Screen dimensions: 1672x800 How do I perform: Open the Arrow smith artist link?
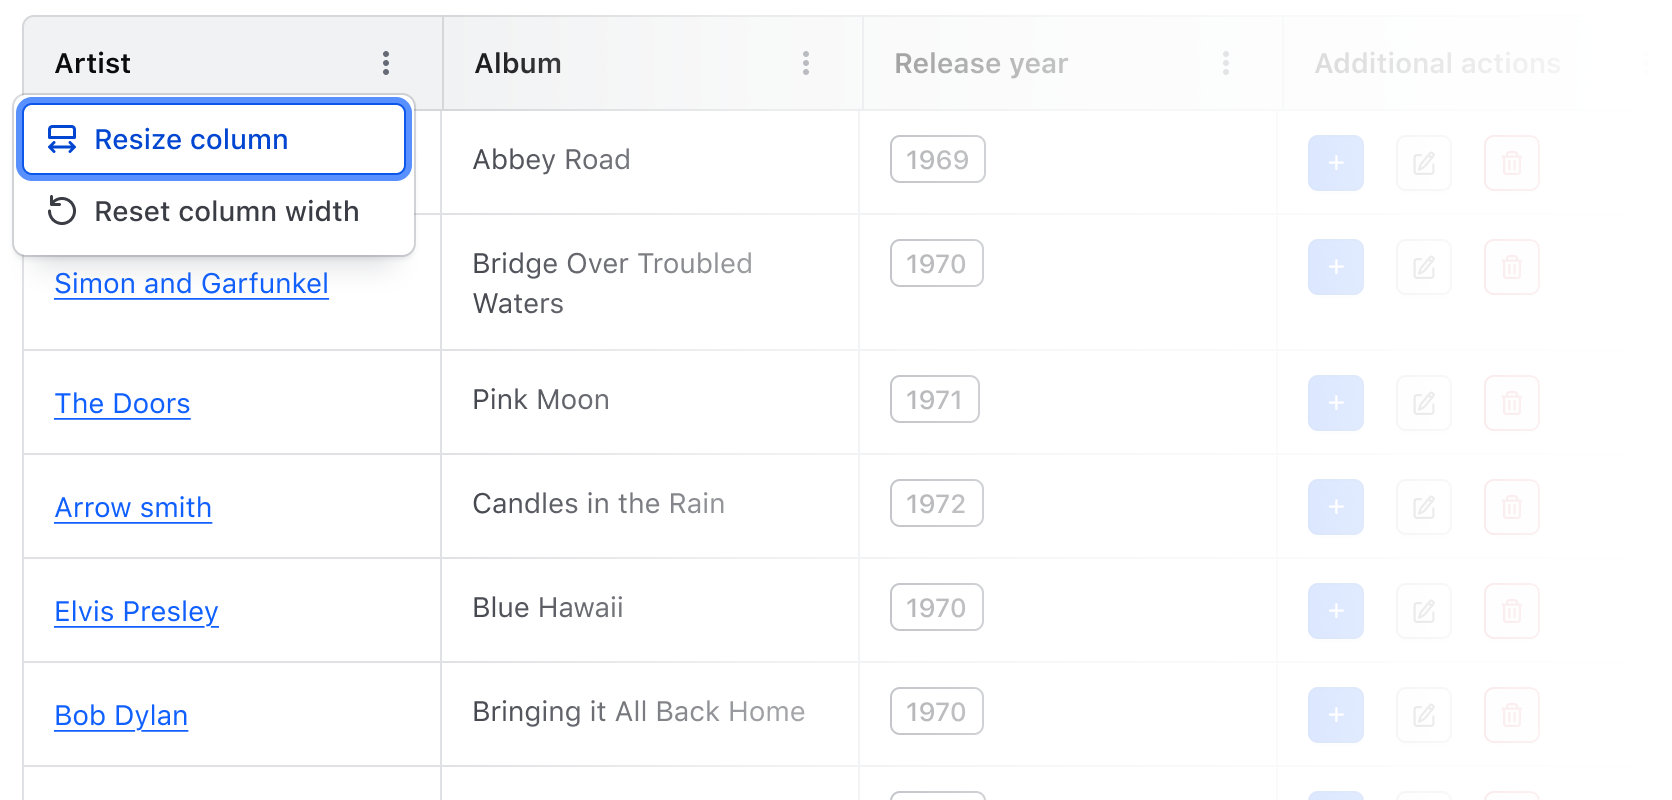click(133, 508)
